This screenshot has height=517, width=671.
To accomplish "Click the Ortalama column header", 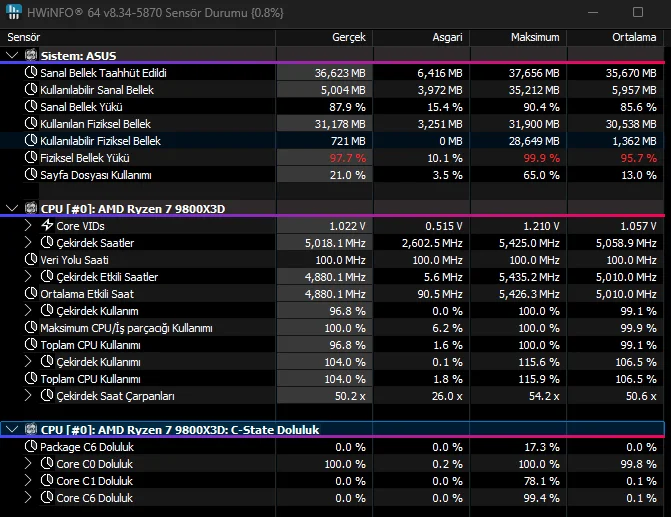I will (635, 37).
